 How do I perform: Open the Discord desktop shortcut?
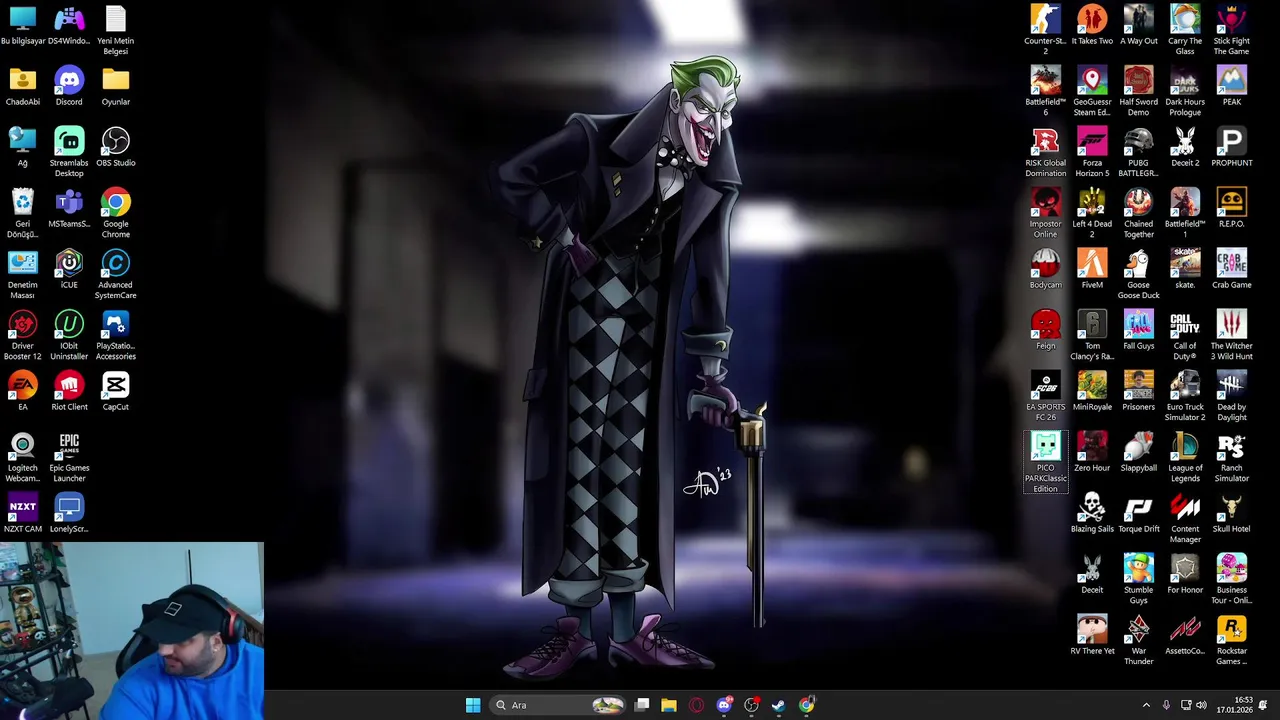click(69, 86)
